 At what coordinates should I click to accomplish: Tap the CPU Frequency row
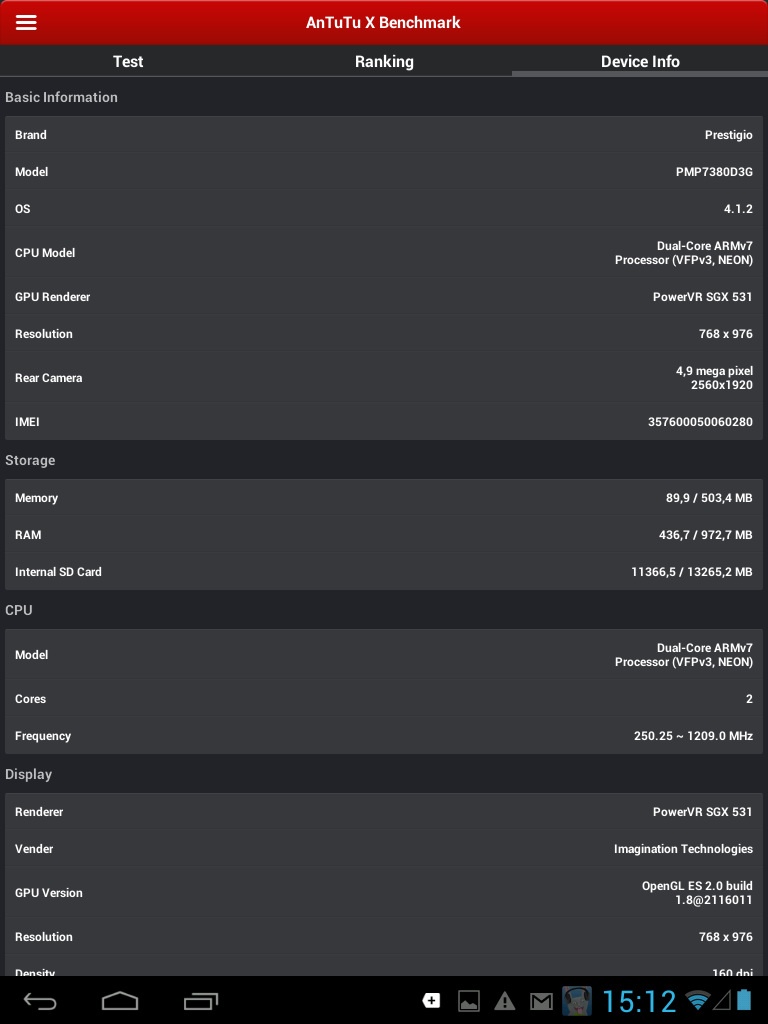[384, 736]
